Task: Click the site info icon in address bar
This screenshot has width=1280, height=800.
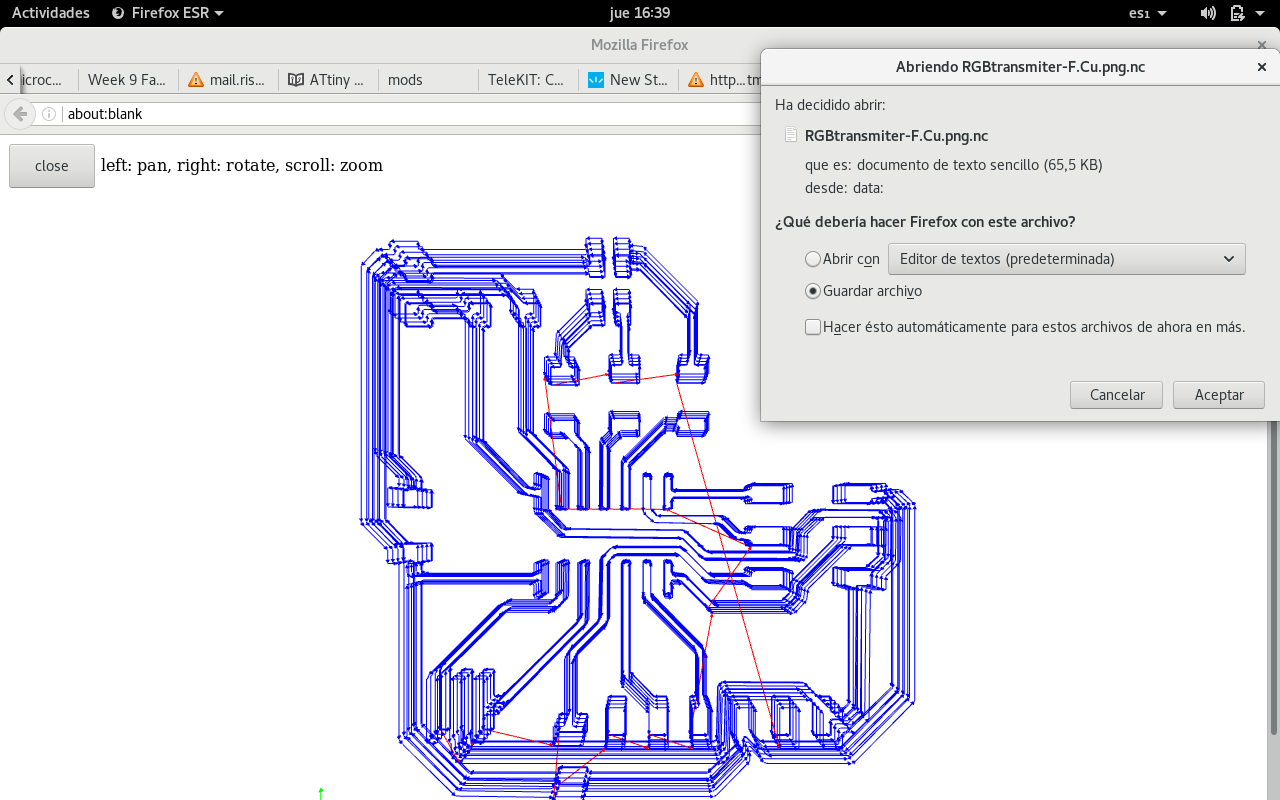Action: [x=49, y=114]
